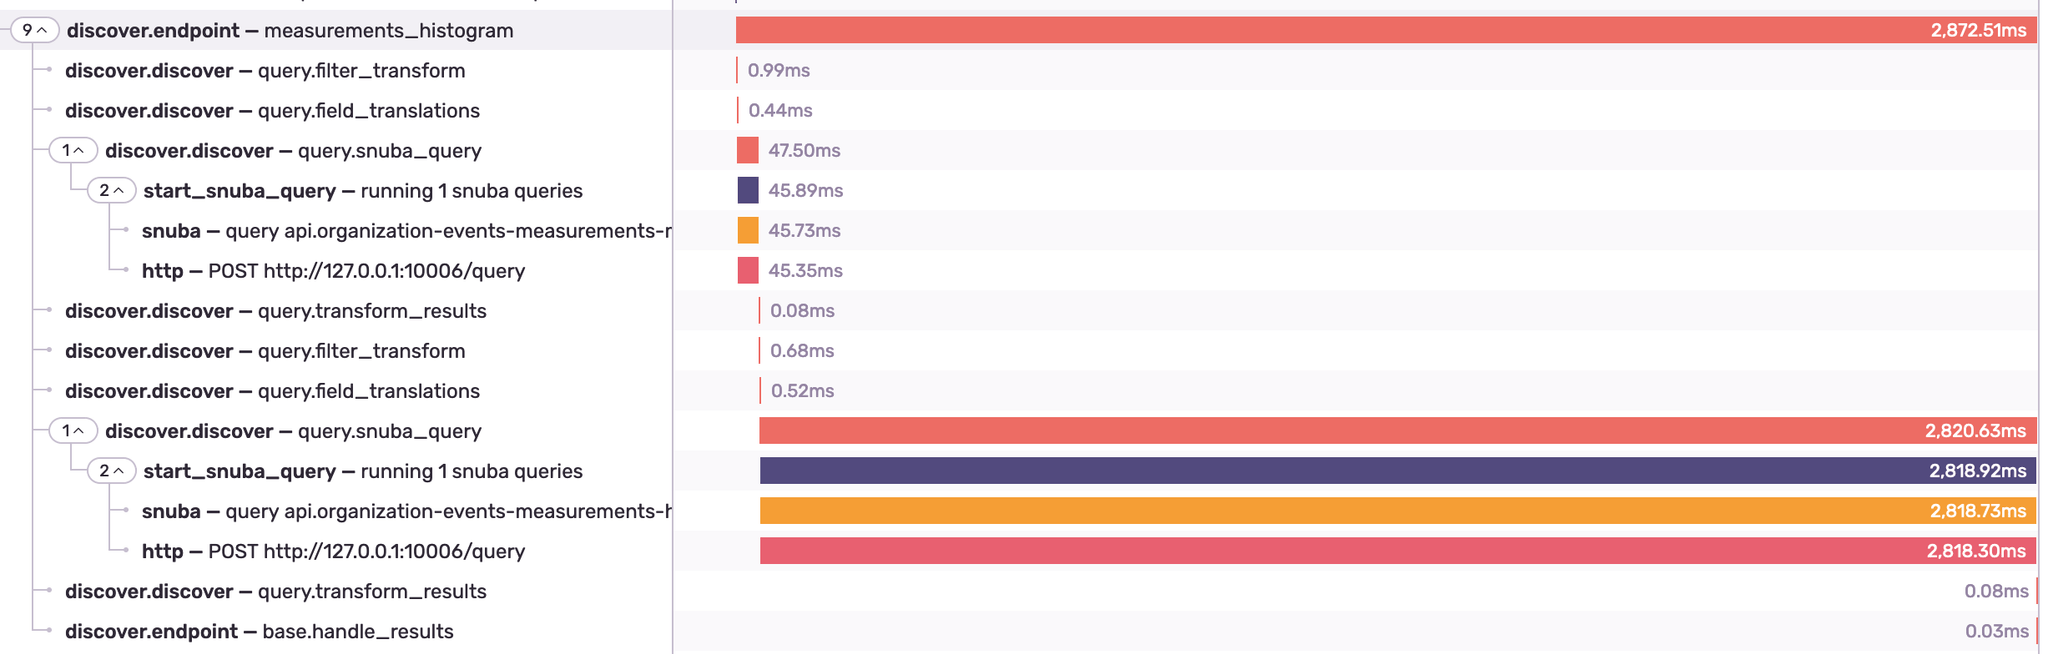2048x654 pixels.
Task: Select the second snuba query span title
Action: tap(405, 511)
